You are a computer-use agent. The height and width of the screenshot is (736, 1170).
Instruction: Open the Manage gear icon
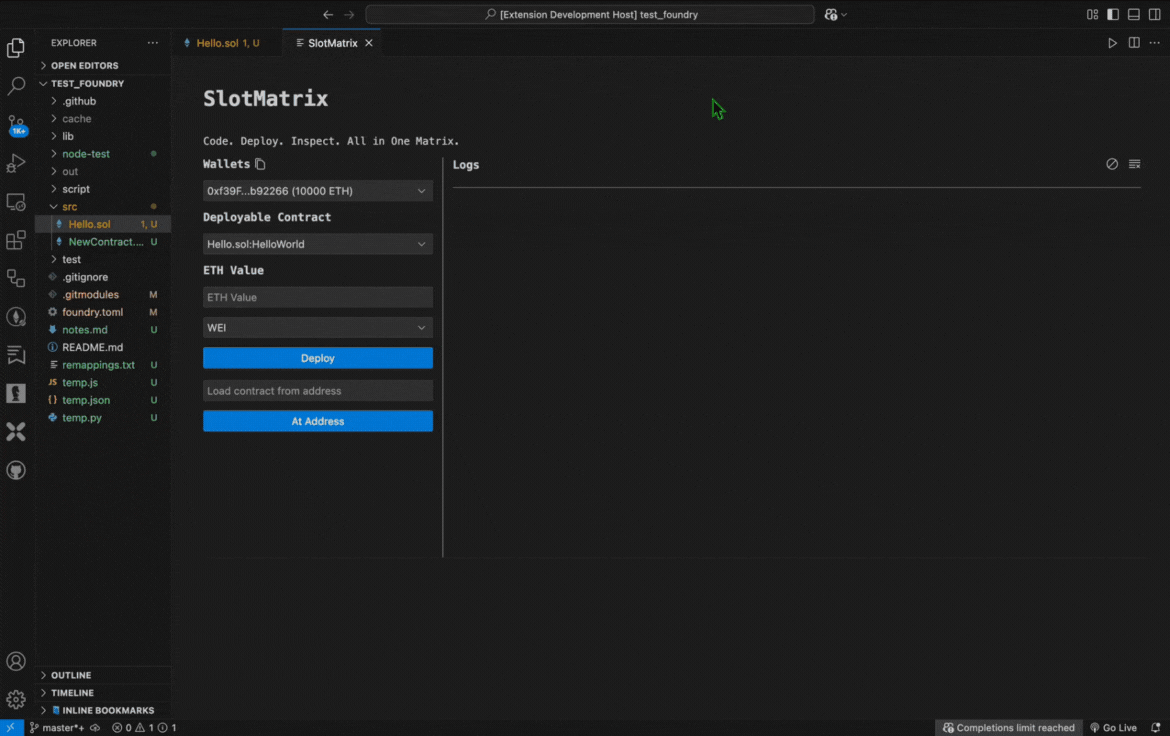click(x=16, y=699)
